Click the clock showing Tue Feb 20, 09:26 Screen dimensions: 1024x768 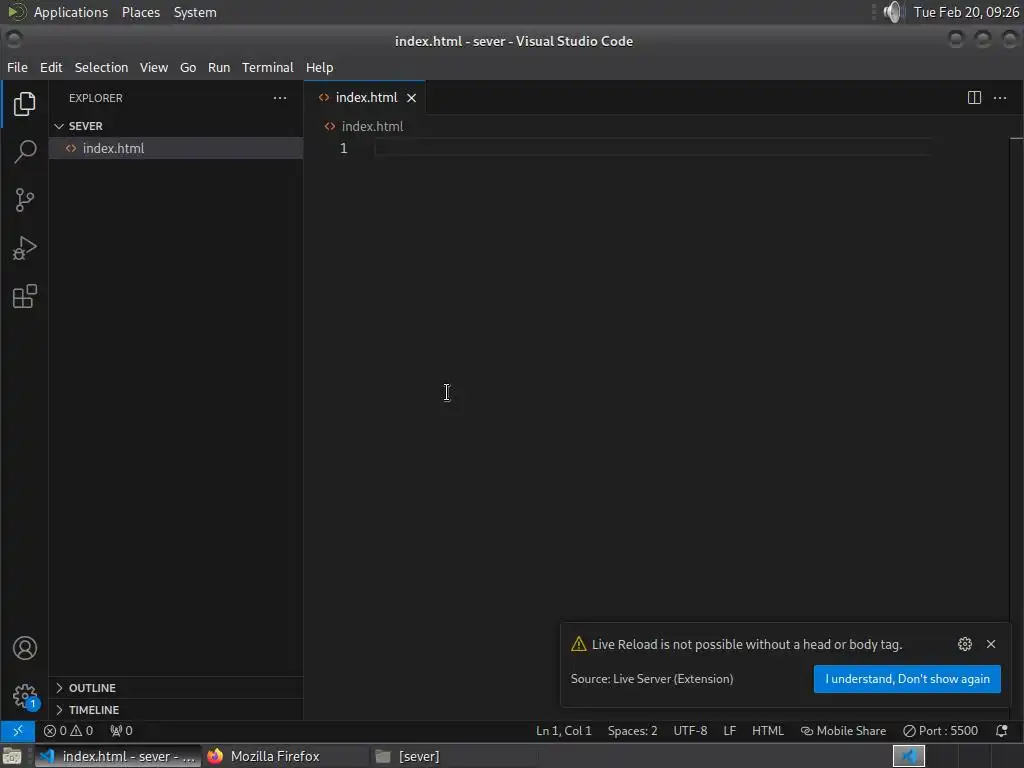click(x=966, y=12)
